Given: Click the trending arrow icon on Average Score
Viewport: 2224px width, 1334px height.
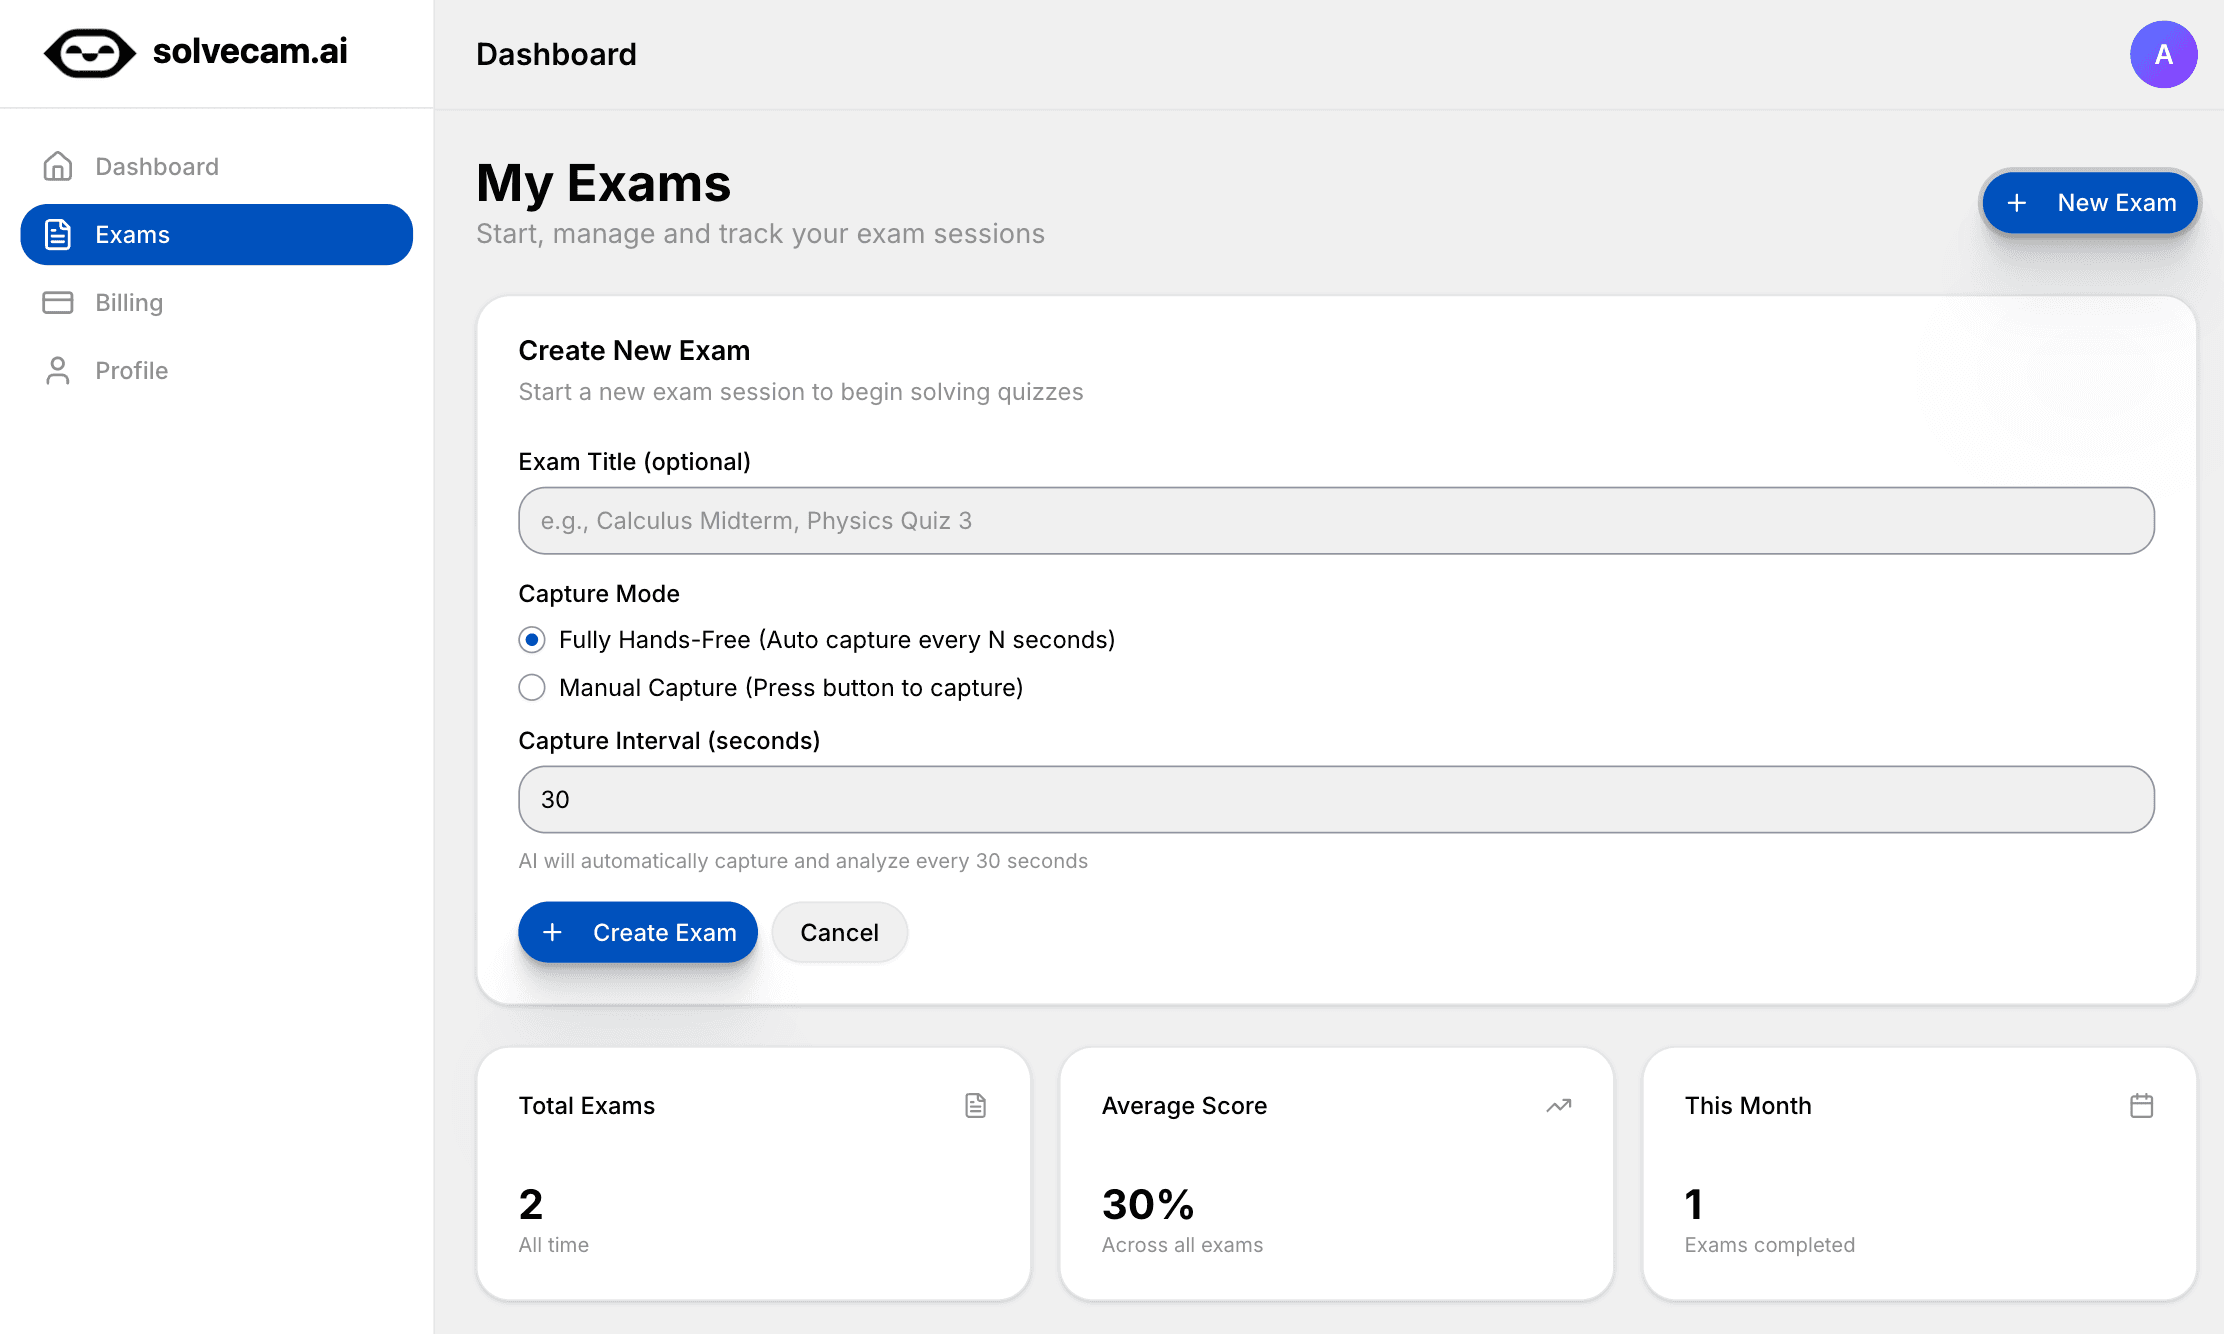Looking at the screenshot, I should tap(1558, 1105).
